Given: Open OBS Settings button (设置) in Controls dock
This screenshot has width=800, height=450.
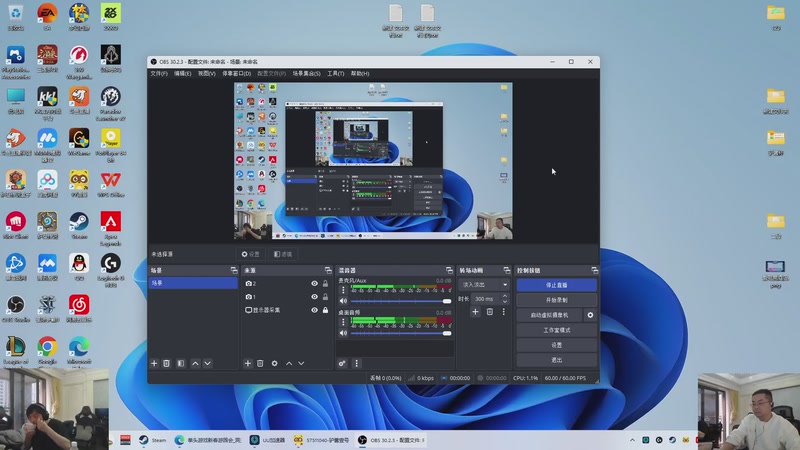Looking at the screenshot, I should (556, 345).
